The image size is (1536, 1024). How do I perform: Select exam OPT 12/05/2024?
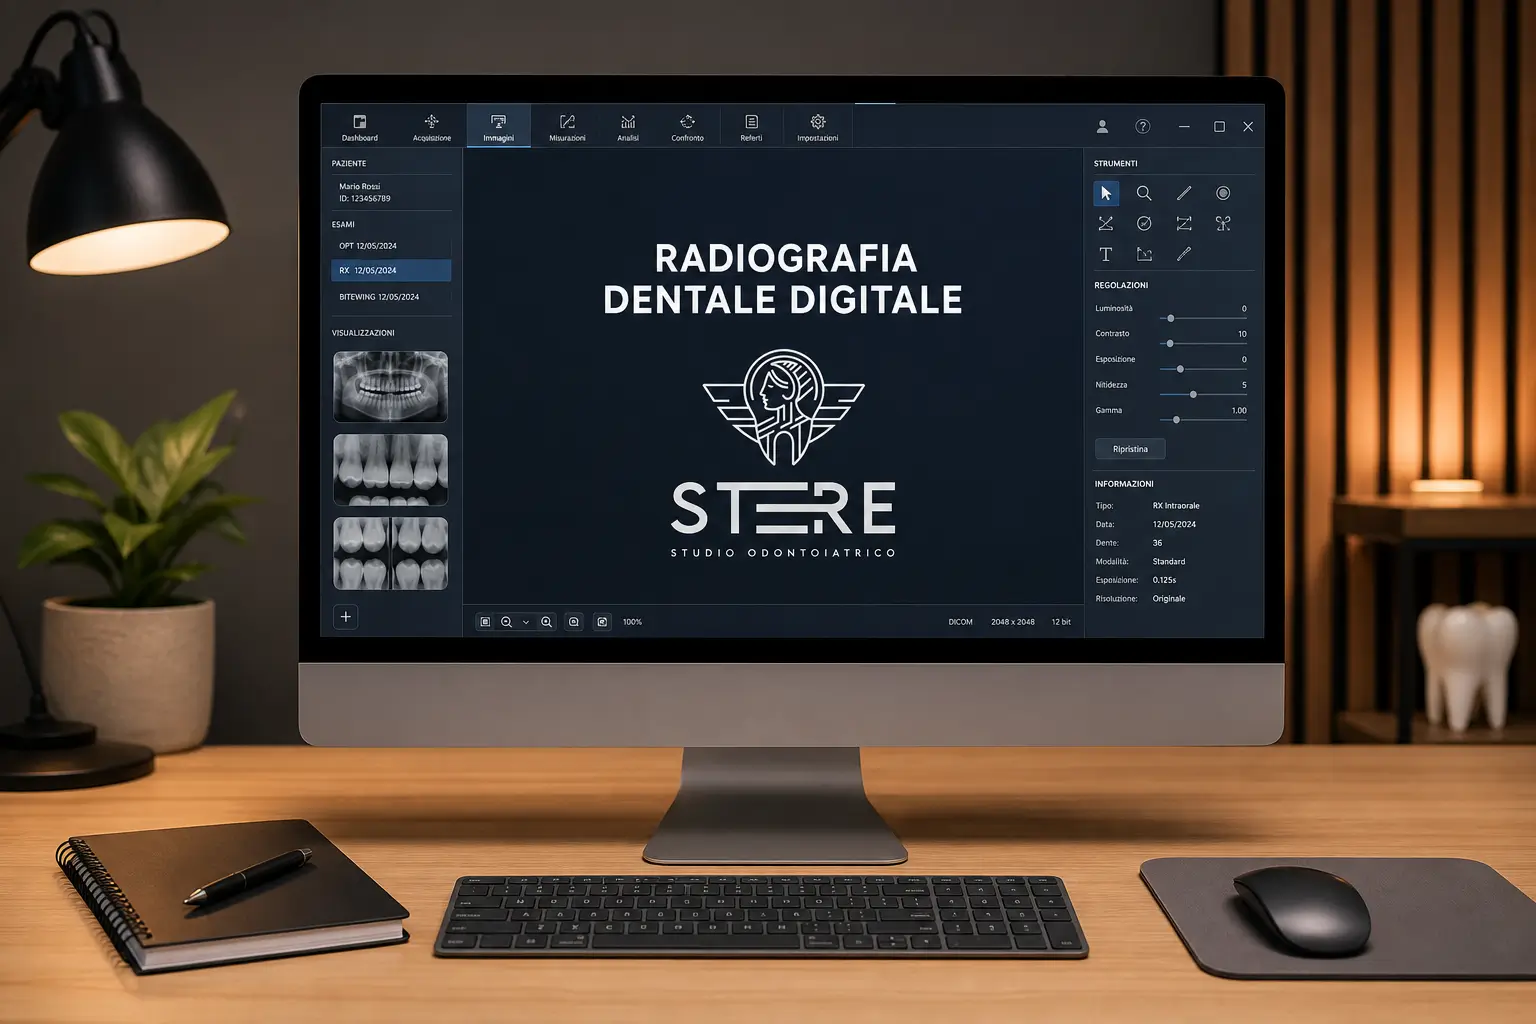click(391, 246)
